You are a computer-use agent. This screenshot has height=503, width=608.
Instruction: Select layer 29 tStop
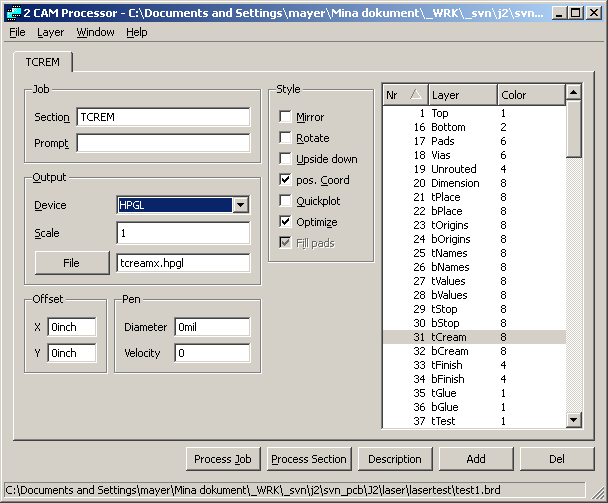click(x=475, y=309)
